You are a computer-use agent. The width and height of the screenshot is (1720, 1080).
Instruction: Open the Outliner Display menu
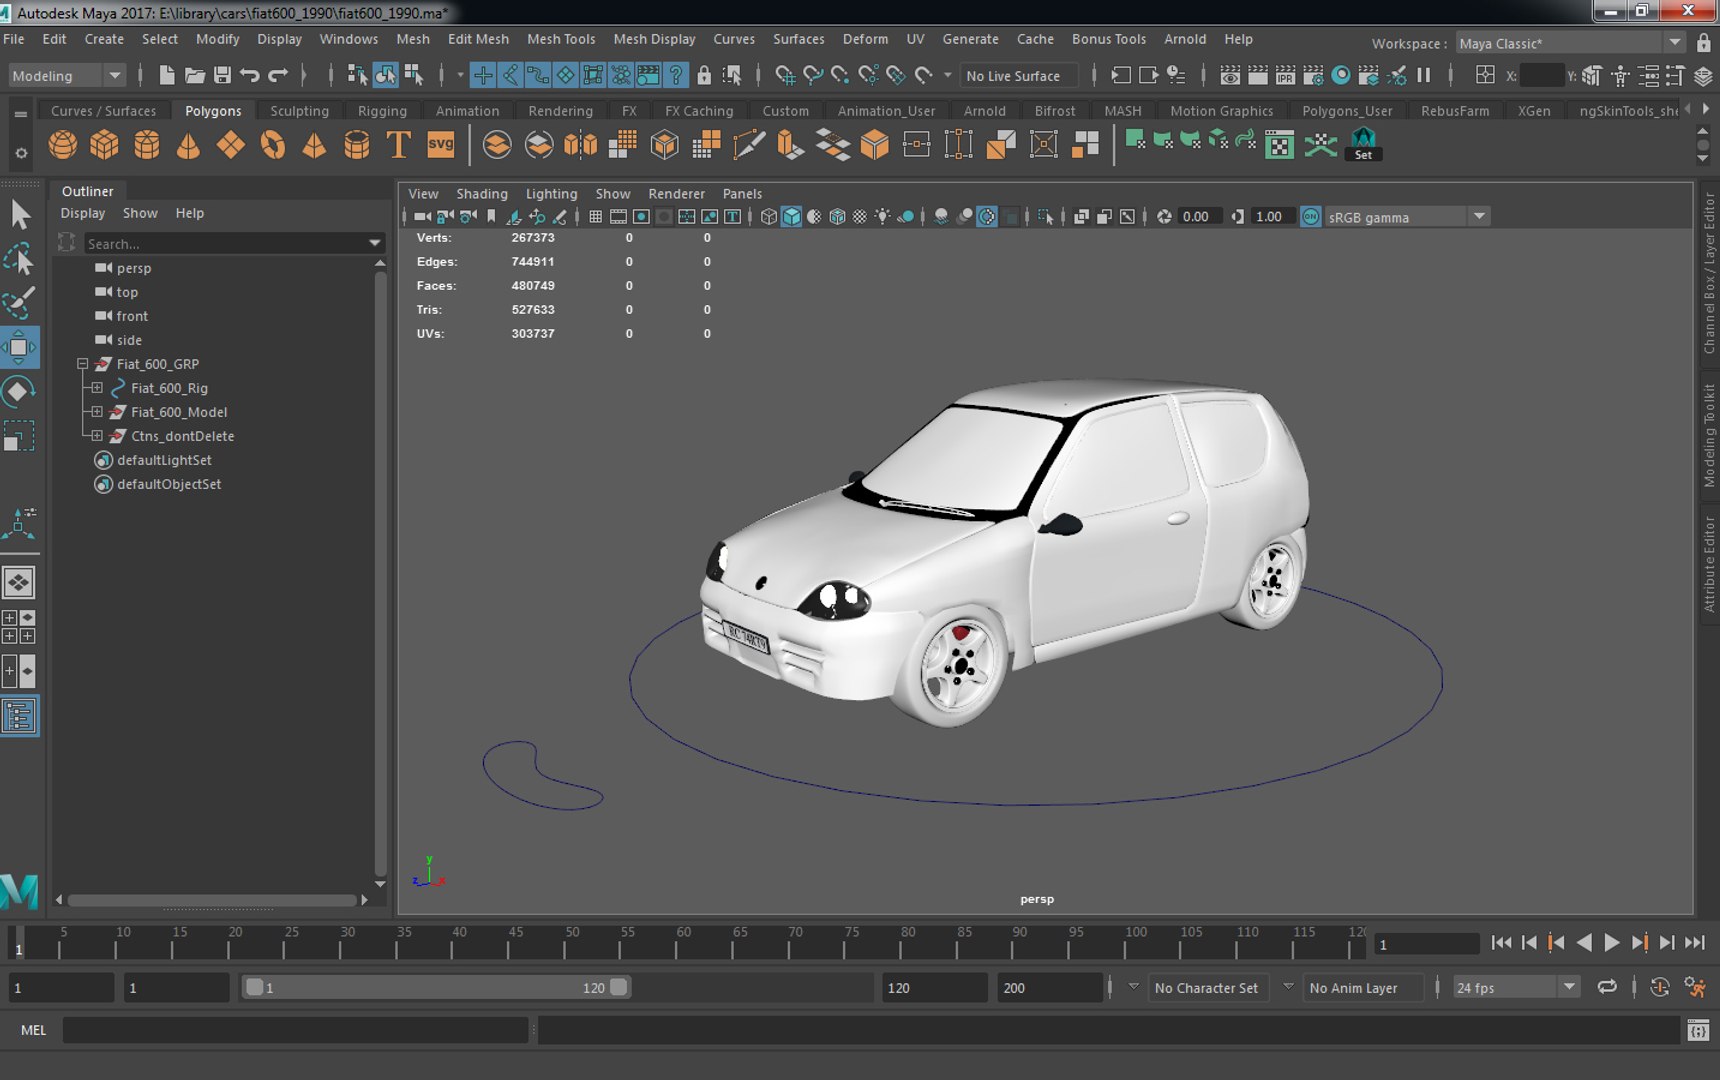82,213
